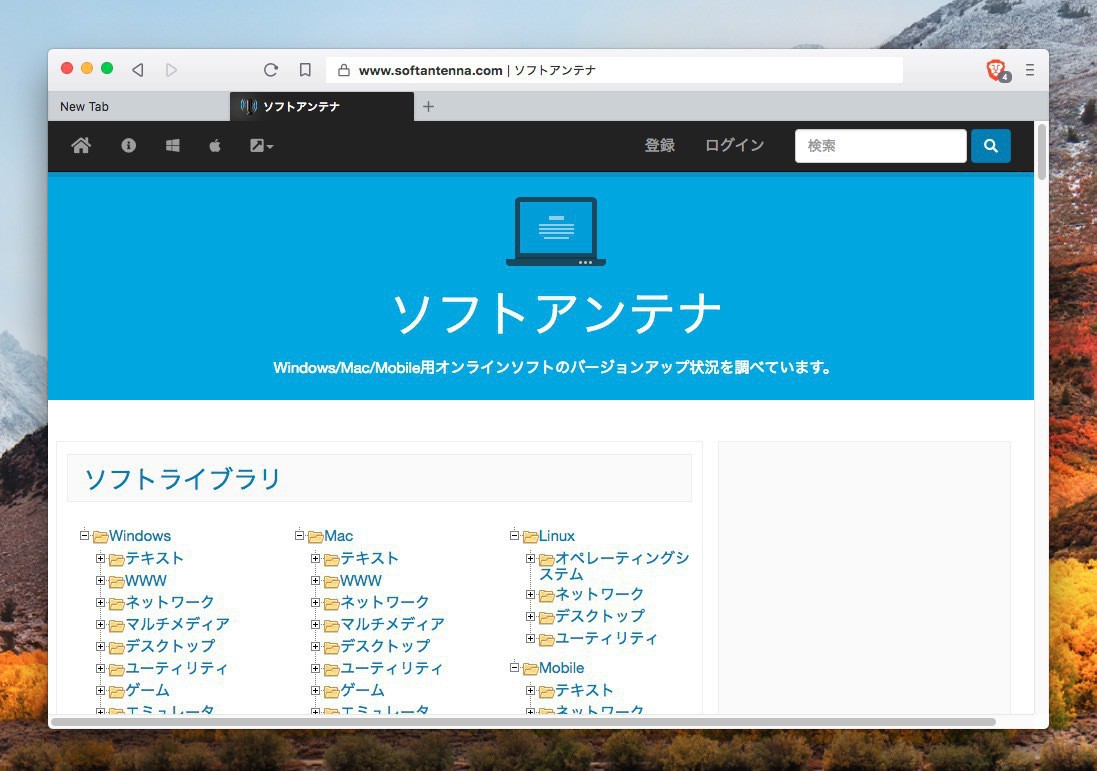Open ユーティリティ under Windows
Viewport: 1097px width, 771px height.
point(176,668)
